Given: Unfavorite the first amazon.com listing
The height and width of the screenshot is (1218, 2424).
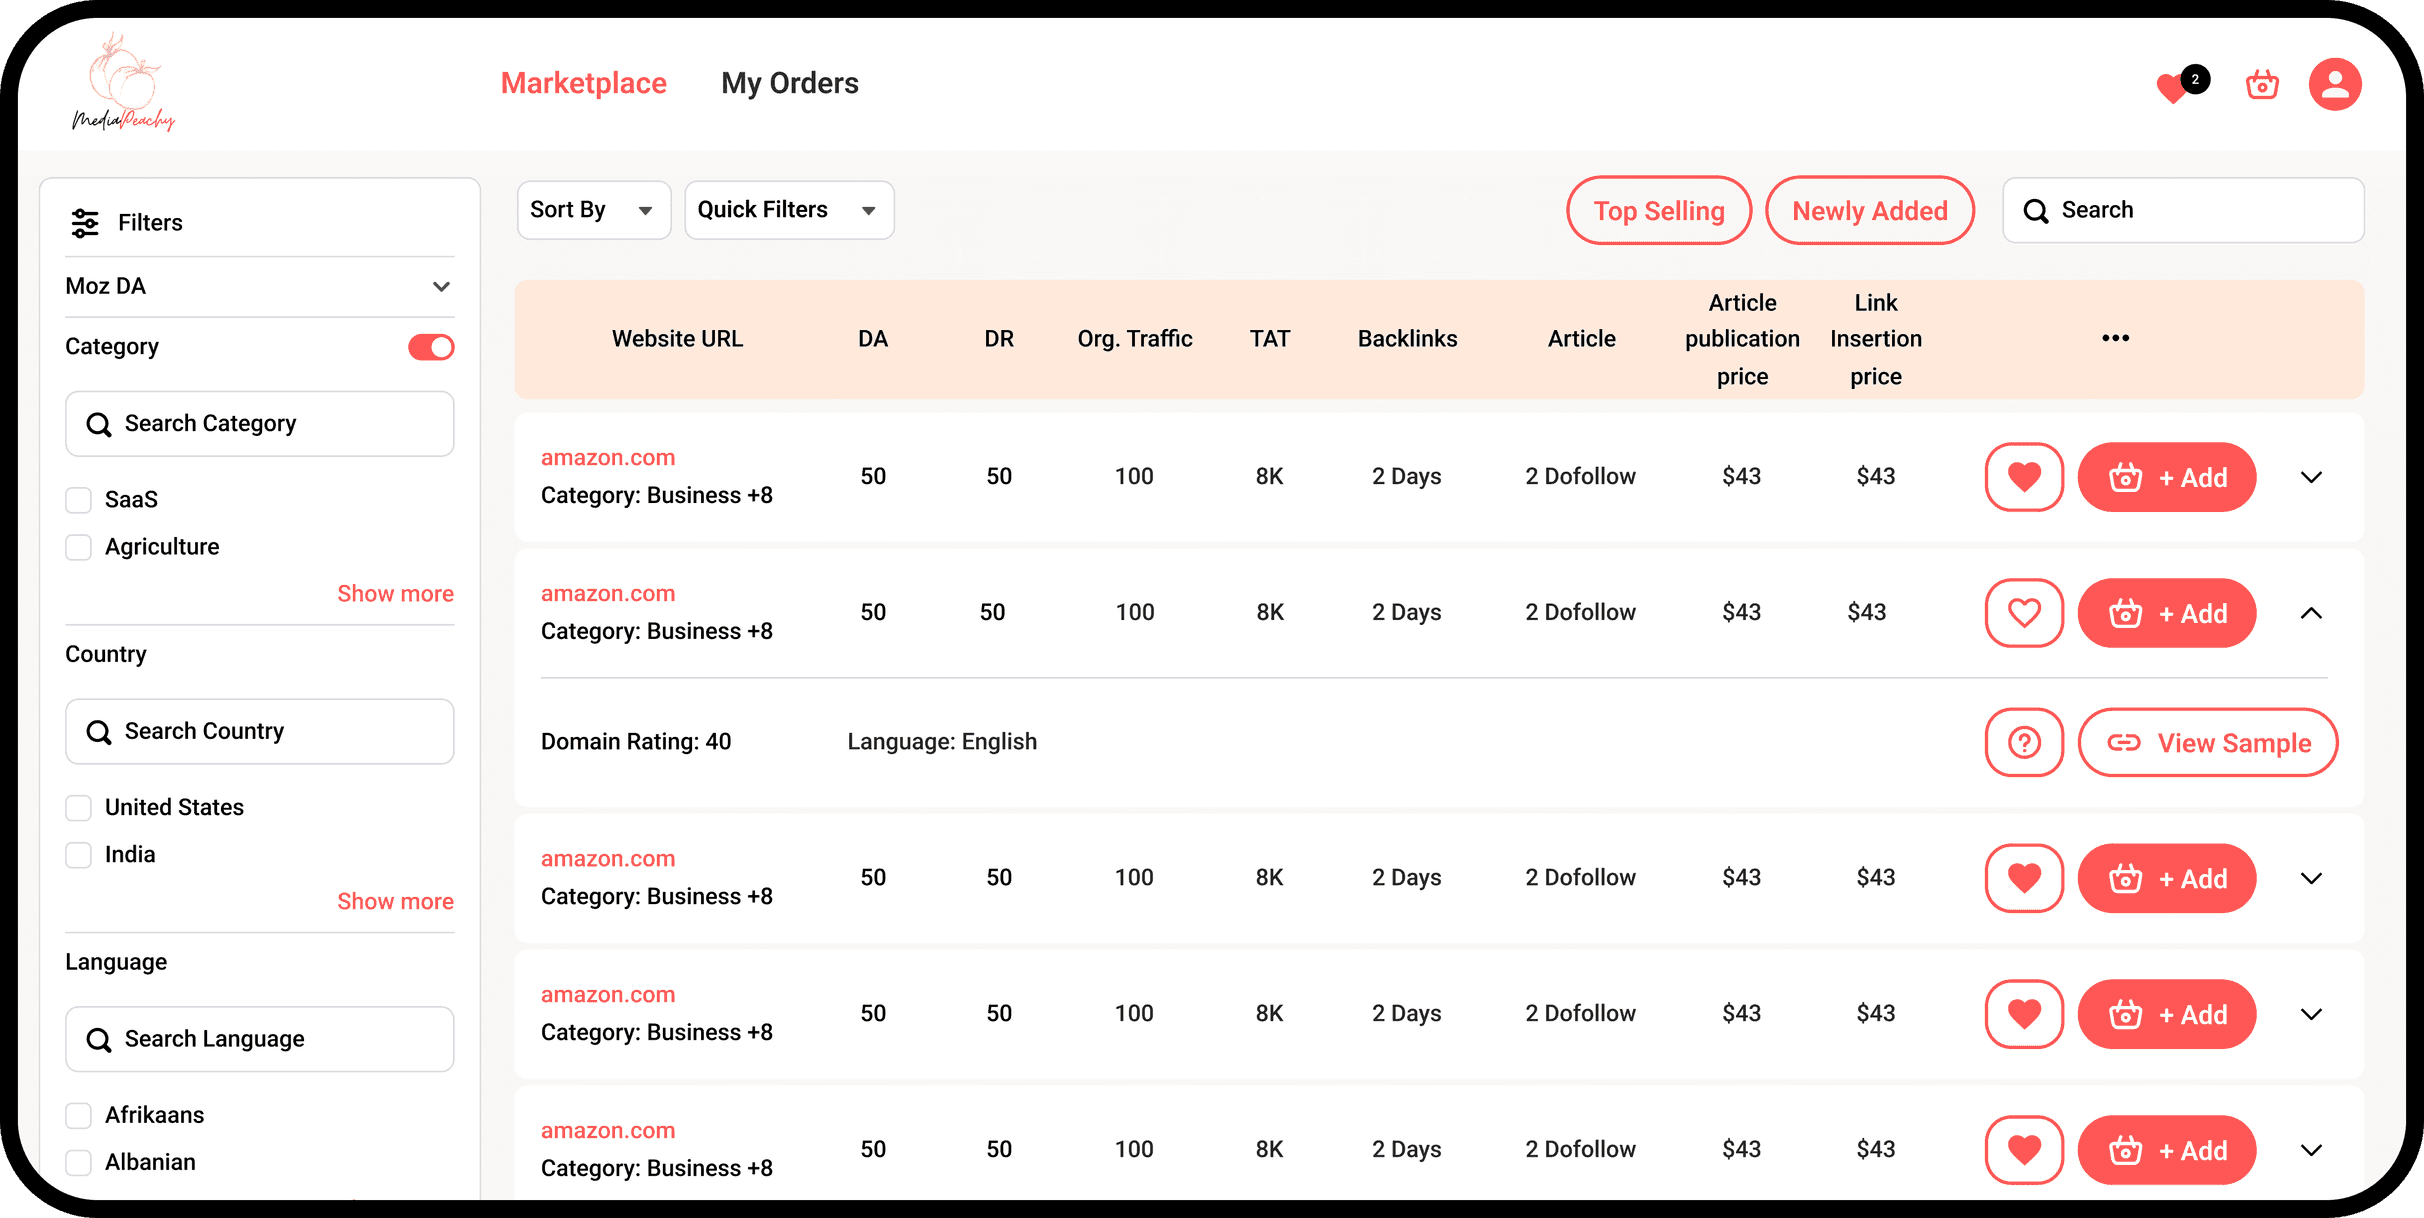Looking at the screenshot, I should pos(2024,477).
